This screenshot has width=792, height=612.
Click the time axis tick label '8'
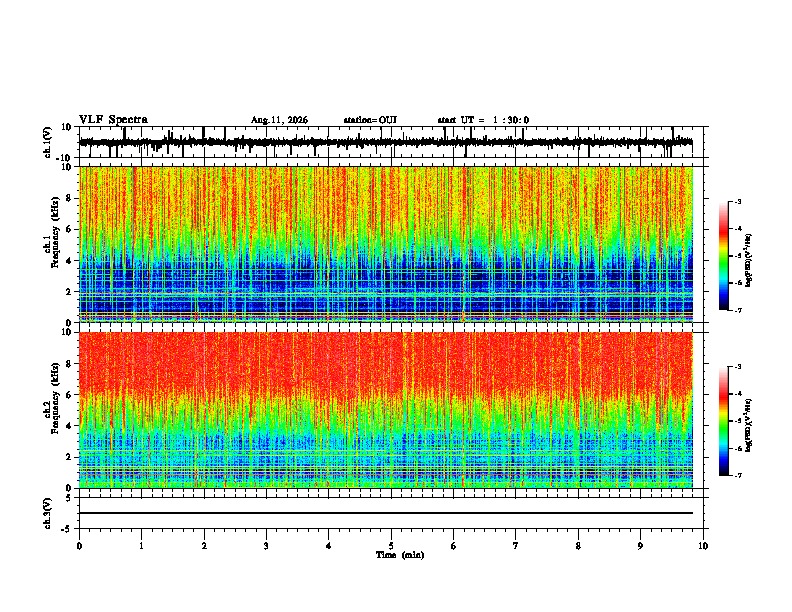(578, 546)
